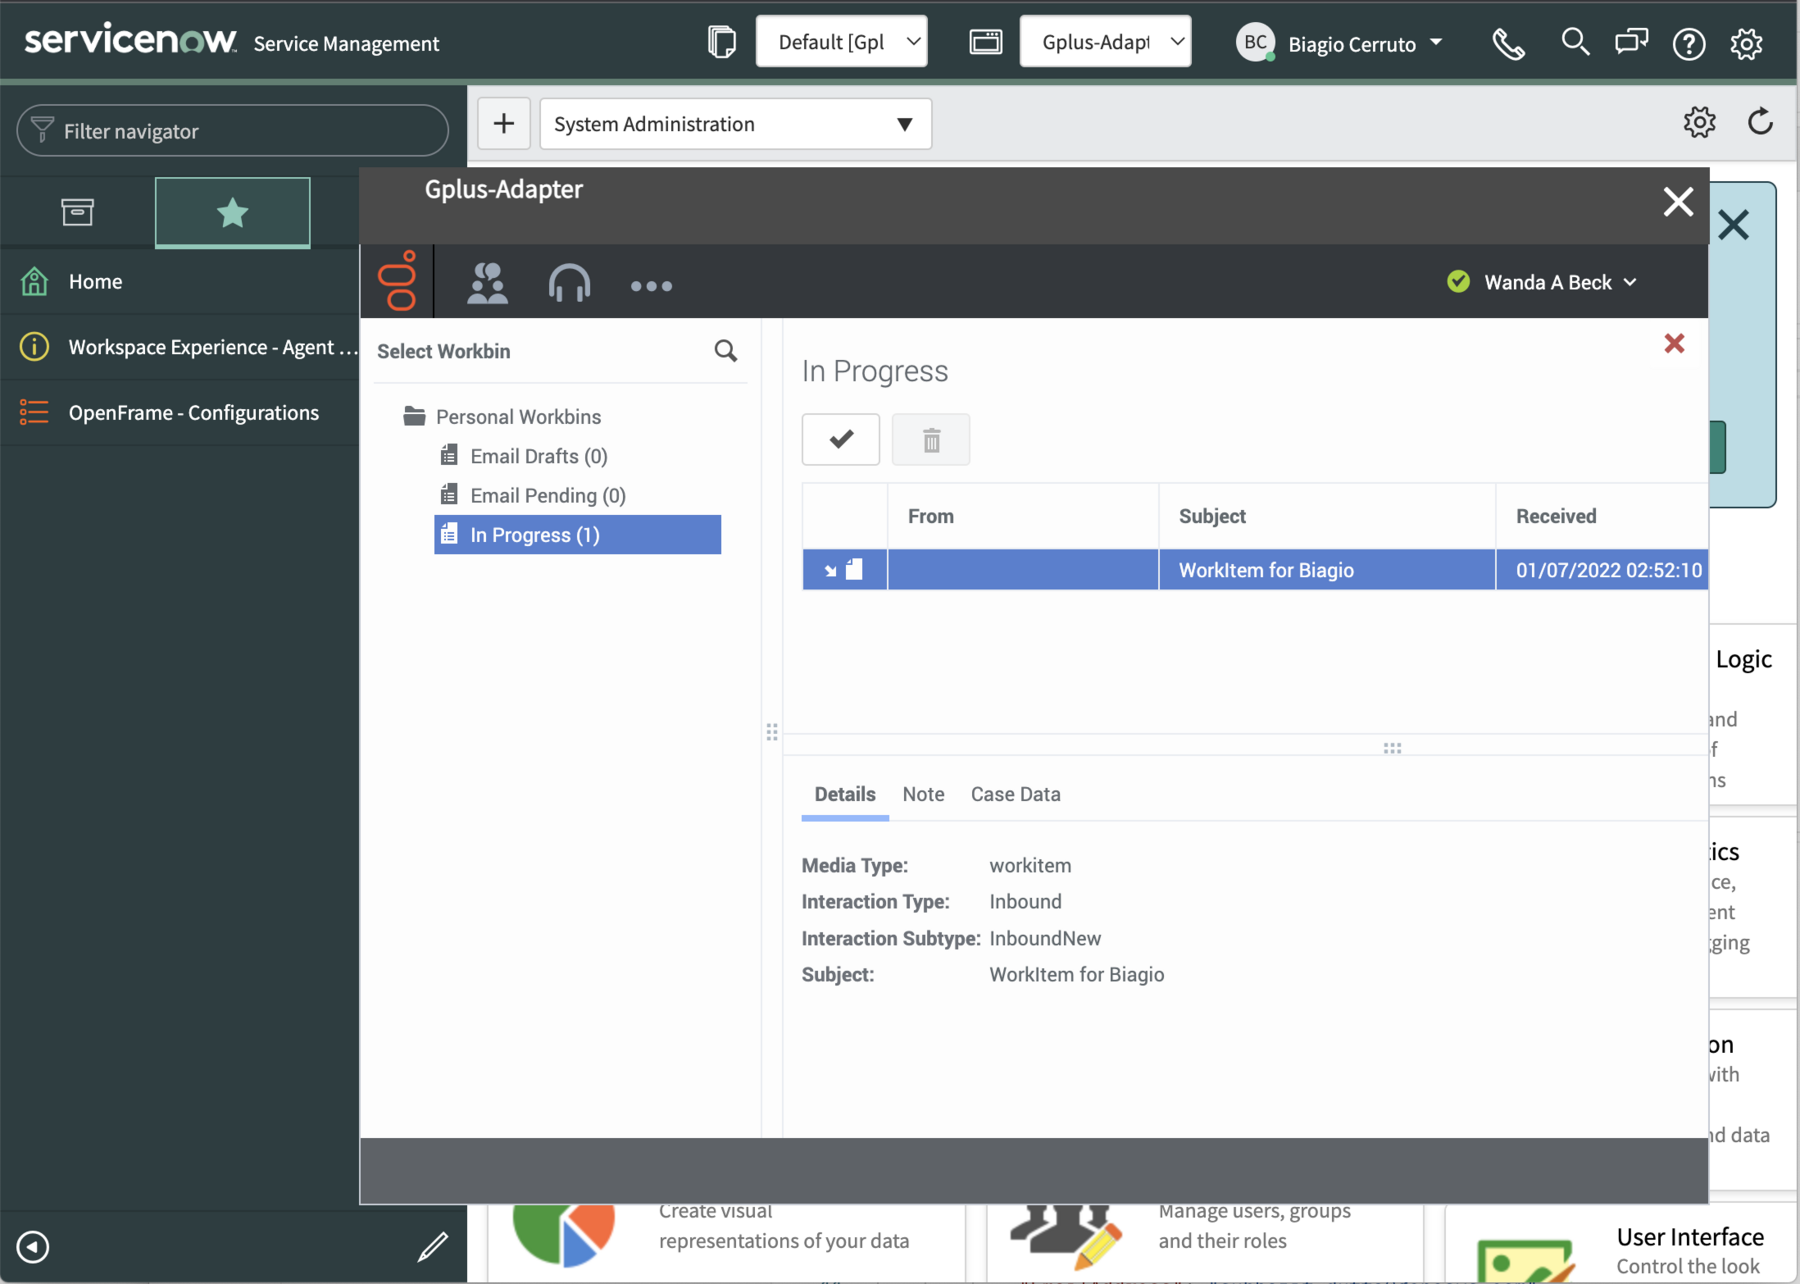
Task: Open dashboard settings gear icon
Action: coord(1699,122)
